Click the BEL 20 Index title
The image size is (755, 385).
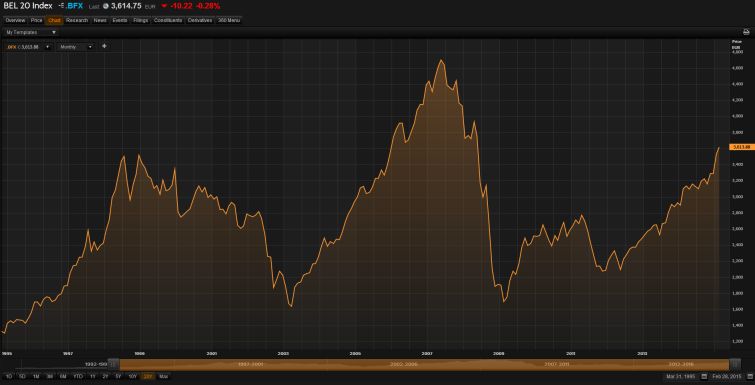[27, 6]
